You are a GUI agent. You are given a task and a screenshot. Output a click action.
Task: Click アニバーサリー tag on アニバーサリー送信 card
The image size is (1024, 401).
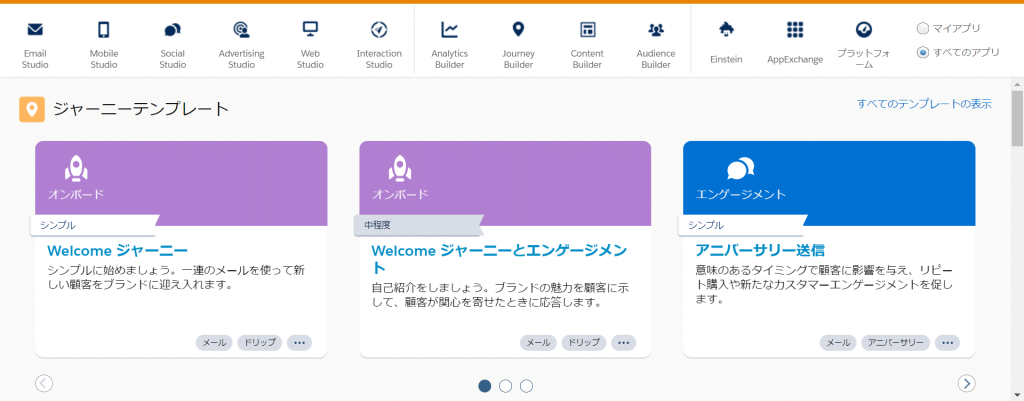point(895,343)
